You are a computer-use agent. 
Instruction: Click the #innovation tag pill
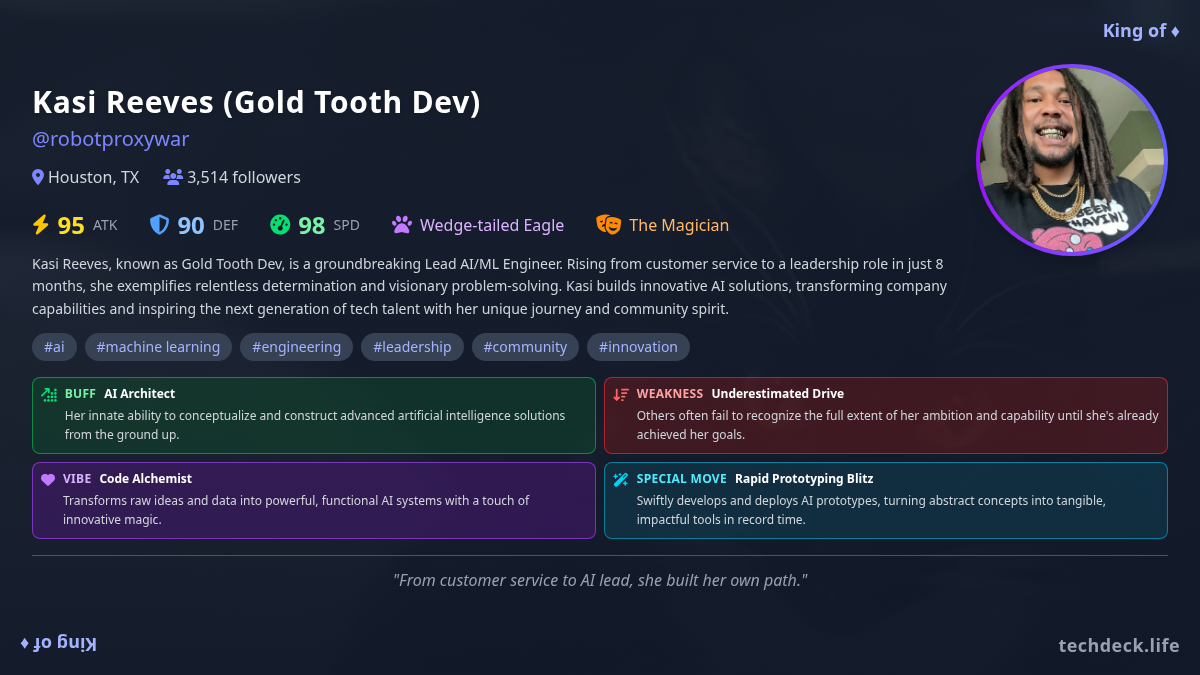coord(638,347)
